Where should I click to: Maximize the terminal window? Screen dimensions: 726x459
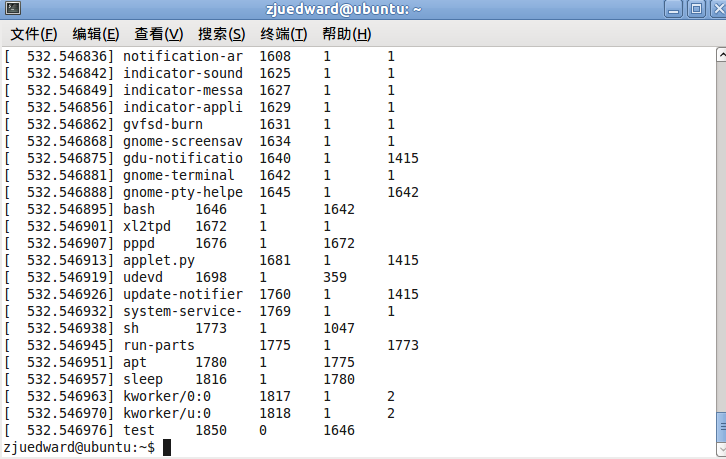pos(696,9)
